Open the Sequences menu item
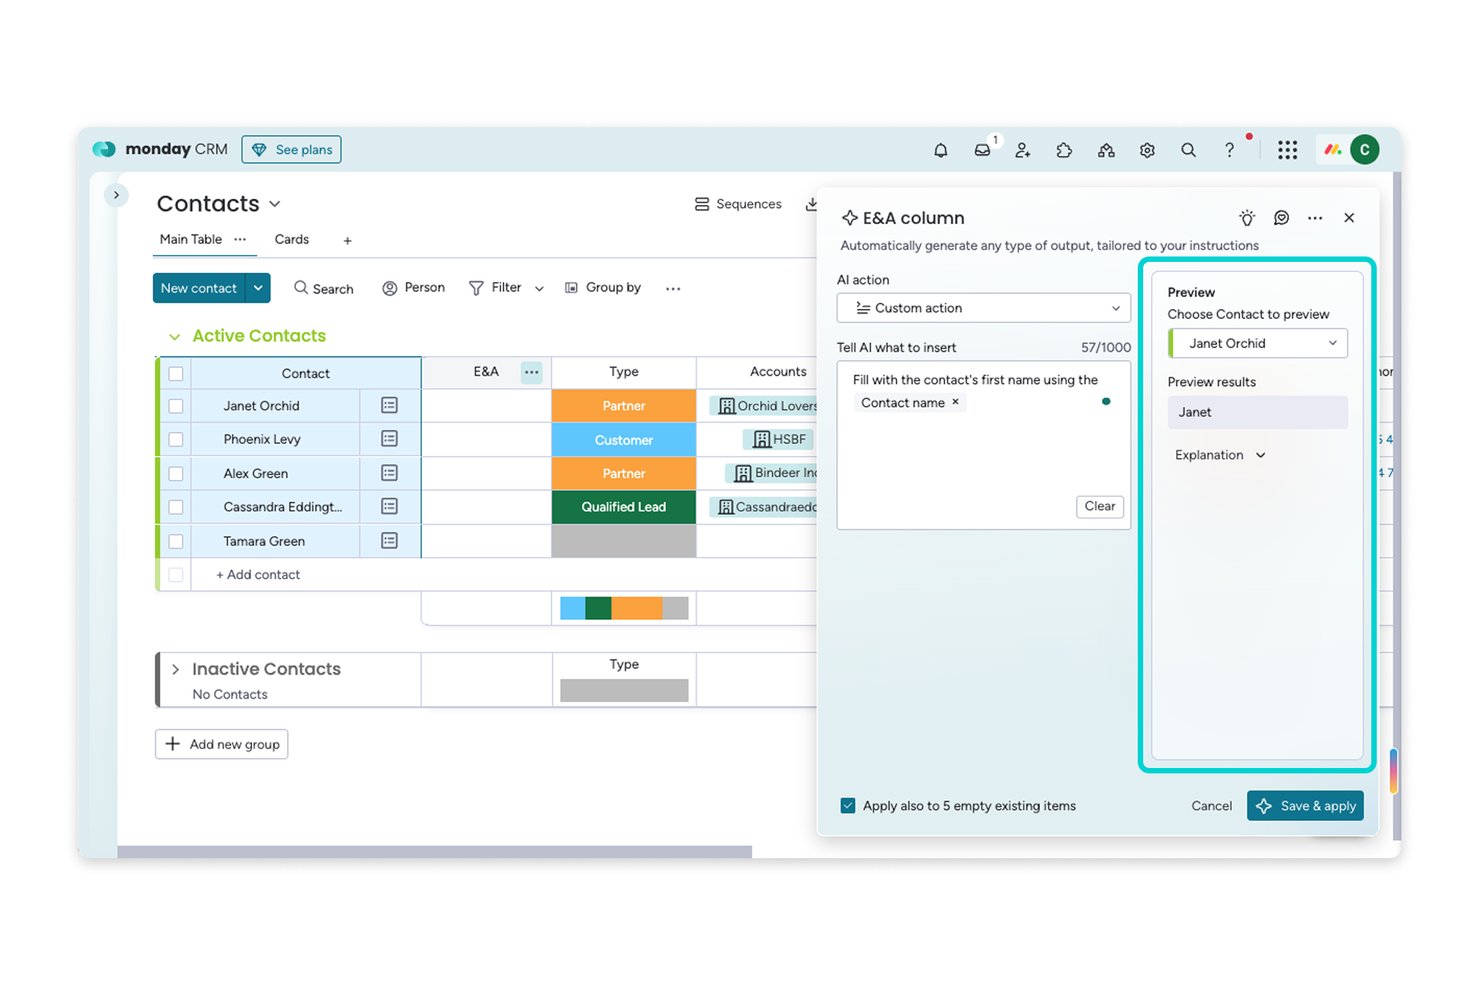The height and width of the screenshot is (987, 1480). click(x=738, y=204)
